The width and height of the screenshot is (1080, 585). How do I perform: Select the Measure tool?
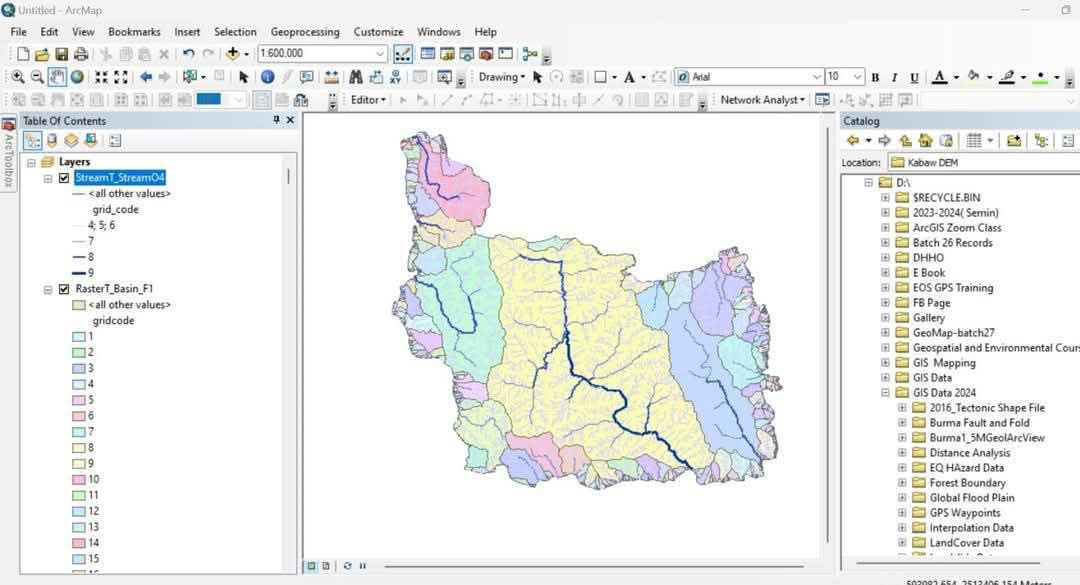[x=331, y=77]
